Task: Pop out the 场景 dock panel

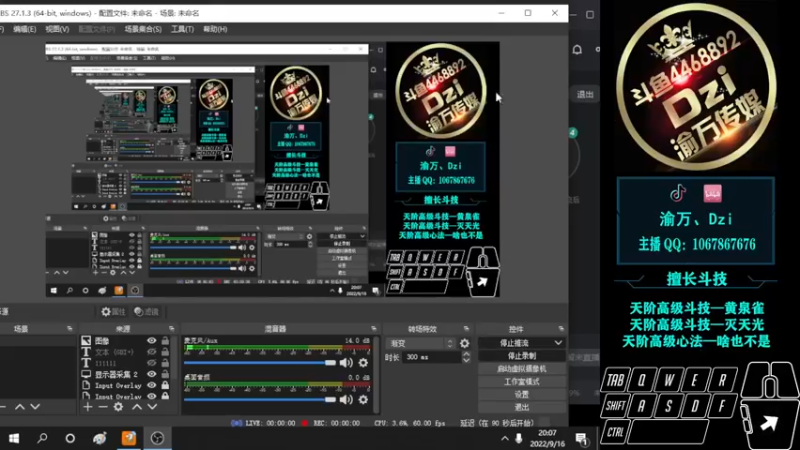Action: [x=69, y=329]
